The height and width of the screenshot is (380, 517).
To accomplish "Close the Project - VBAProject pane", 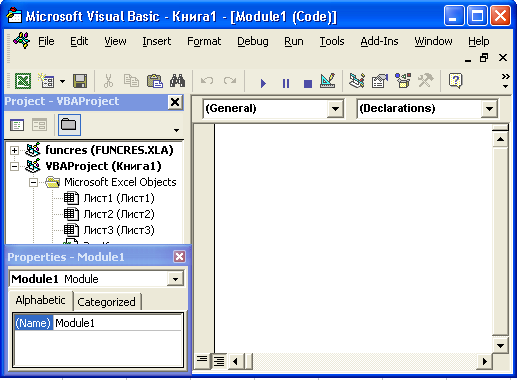I will click(x=175, y=102).
